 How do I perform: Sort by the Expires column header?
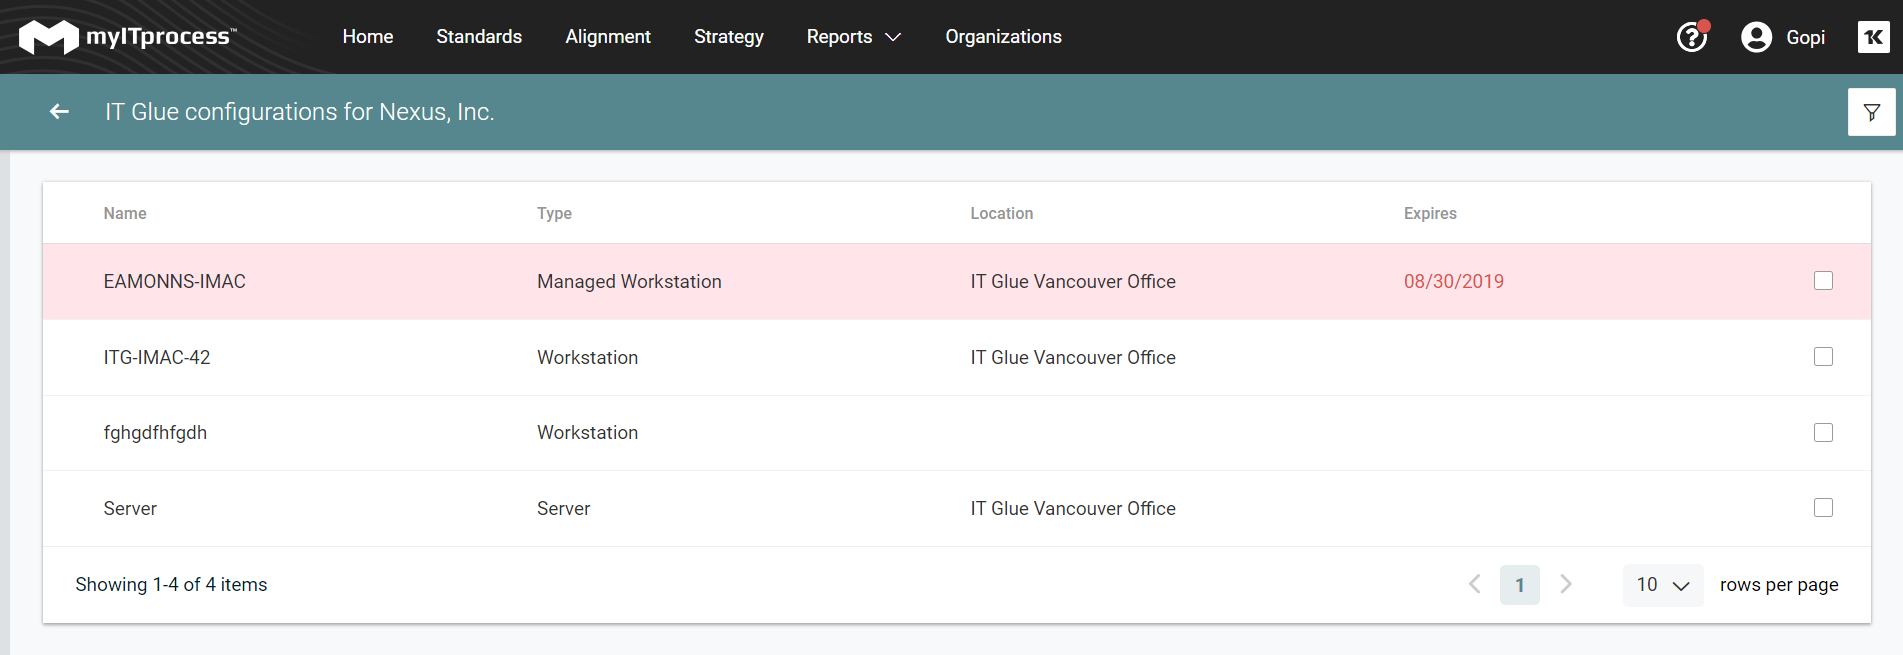[x=1430, y=213]
